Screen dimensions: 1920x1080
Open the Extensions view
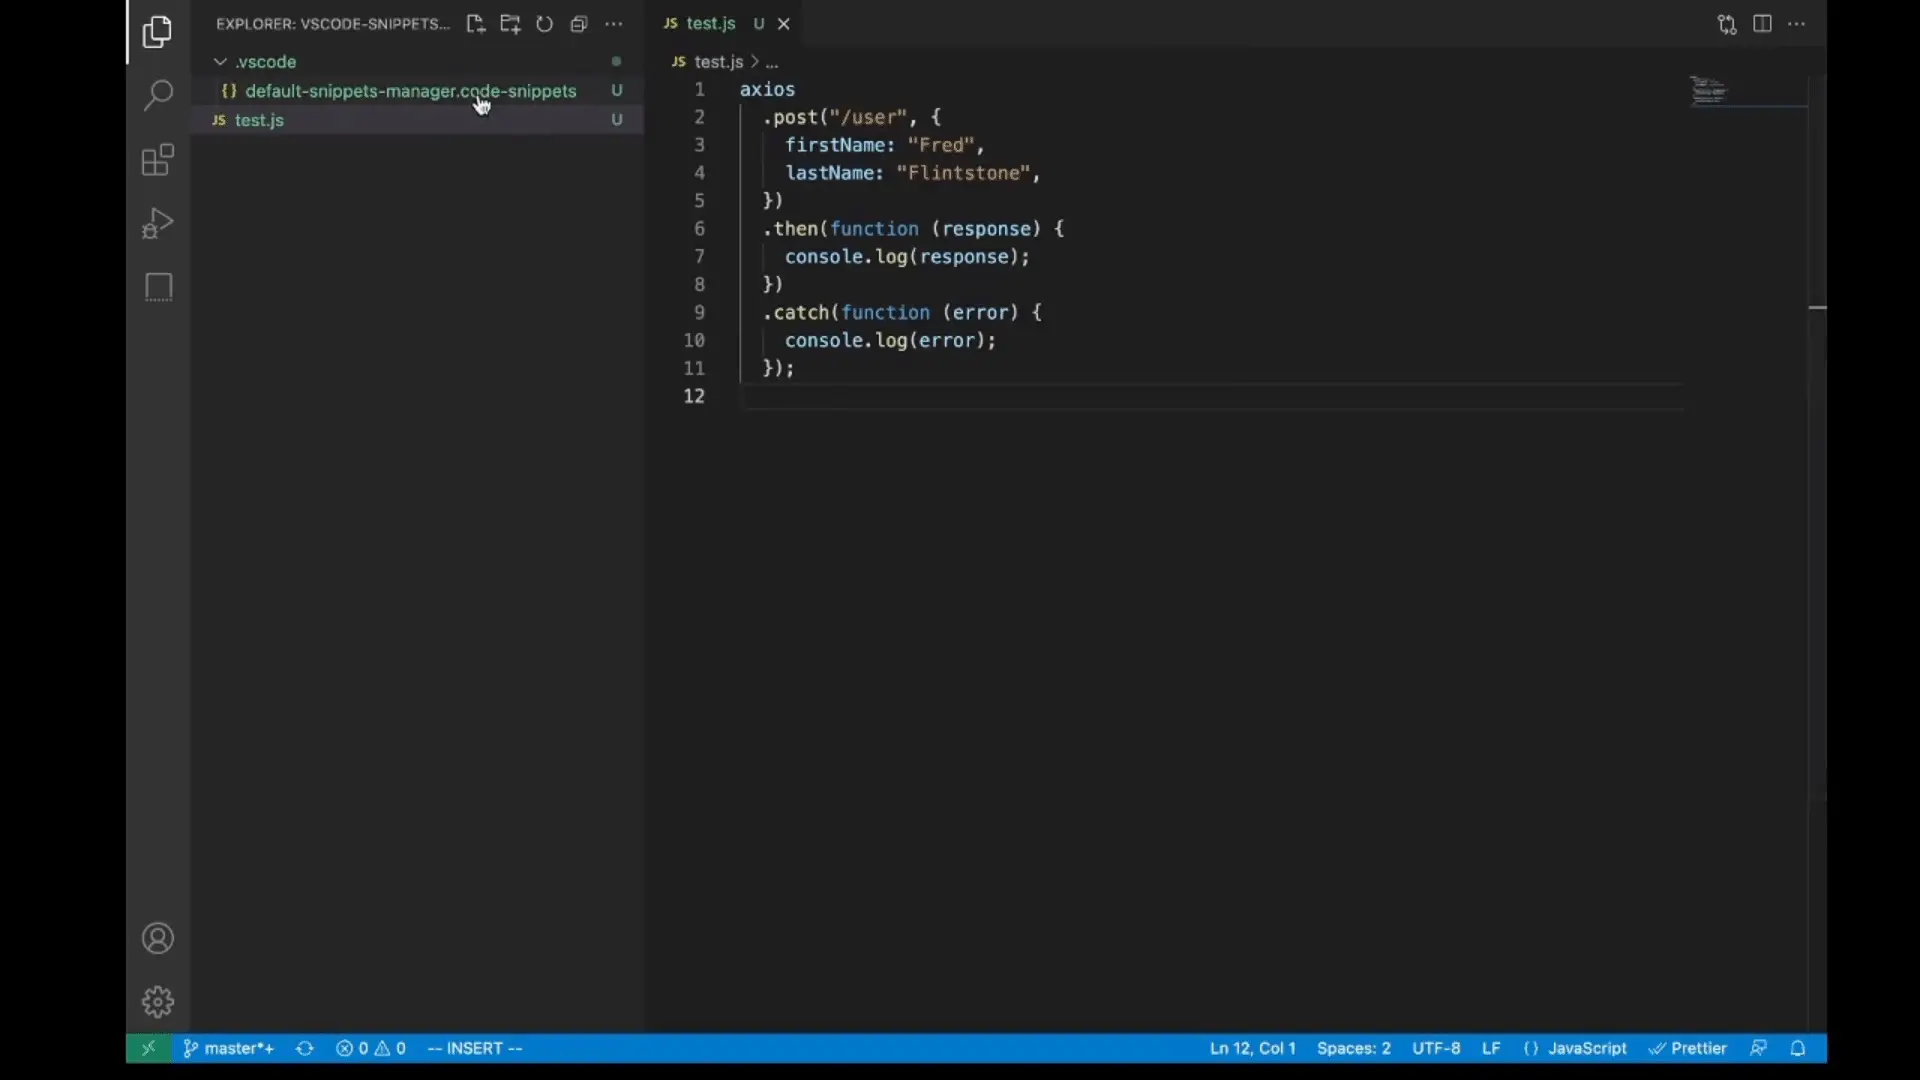click(158, 160)
